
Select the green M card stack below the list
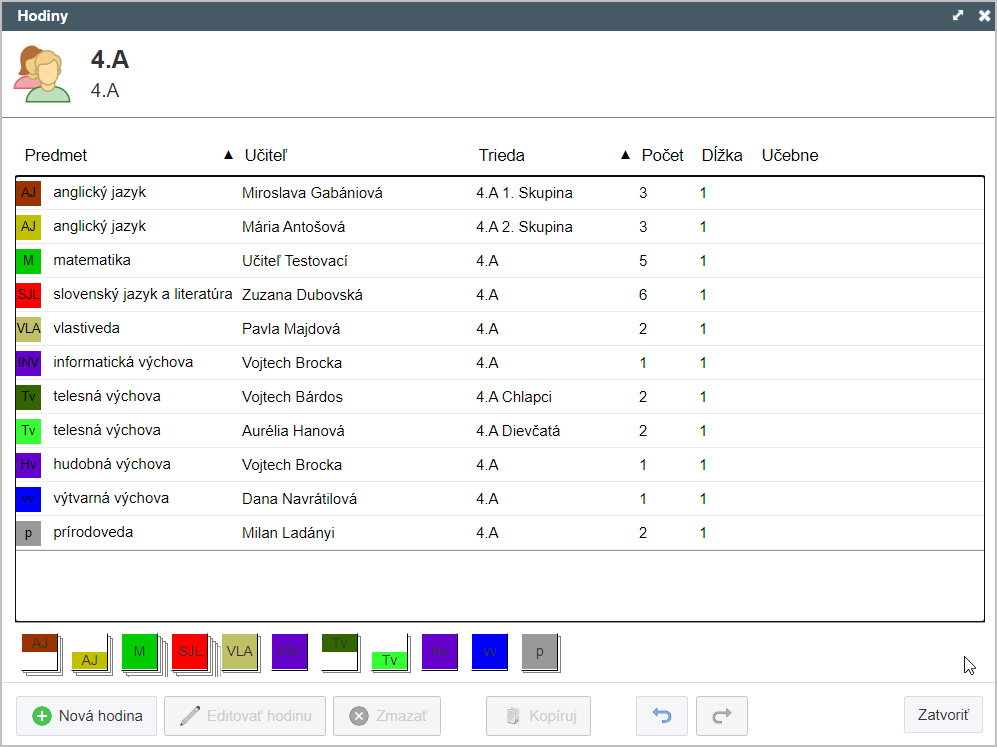point(140,651)
